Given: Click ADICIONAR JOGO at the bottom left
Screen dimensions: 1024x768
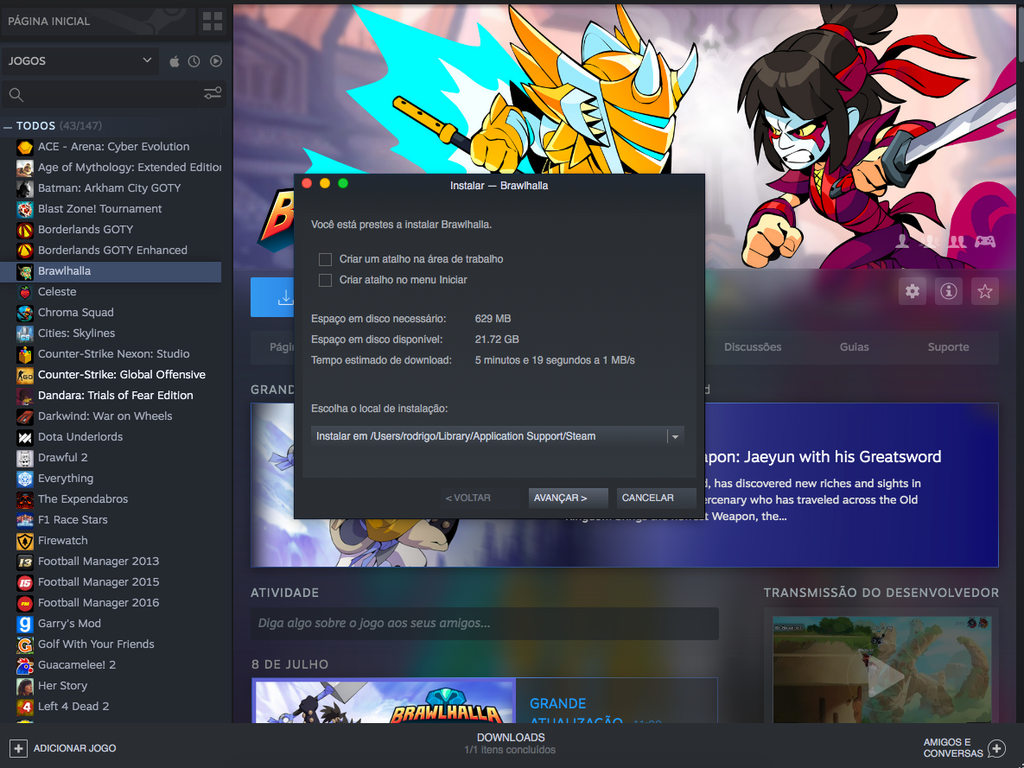Looking at the screenshot, I should coord(63,748).
